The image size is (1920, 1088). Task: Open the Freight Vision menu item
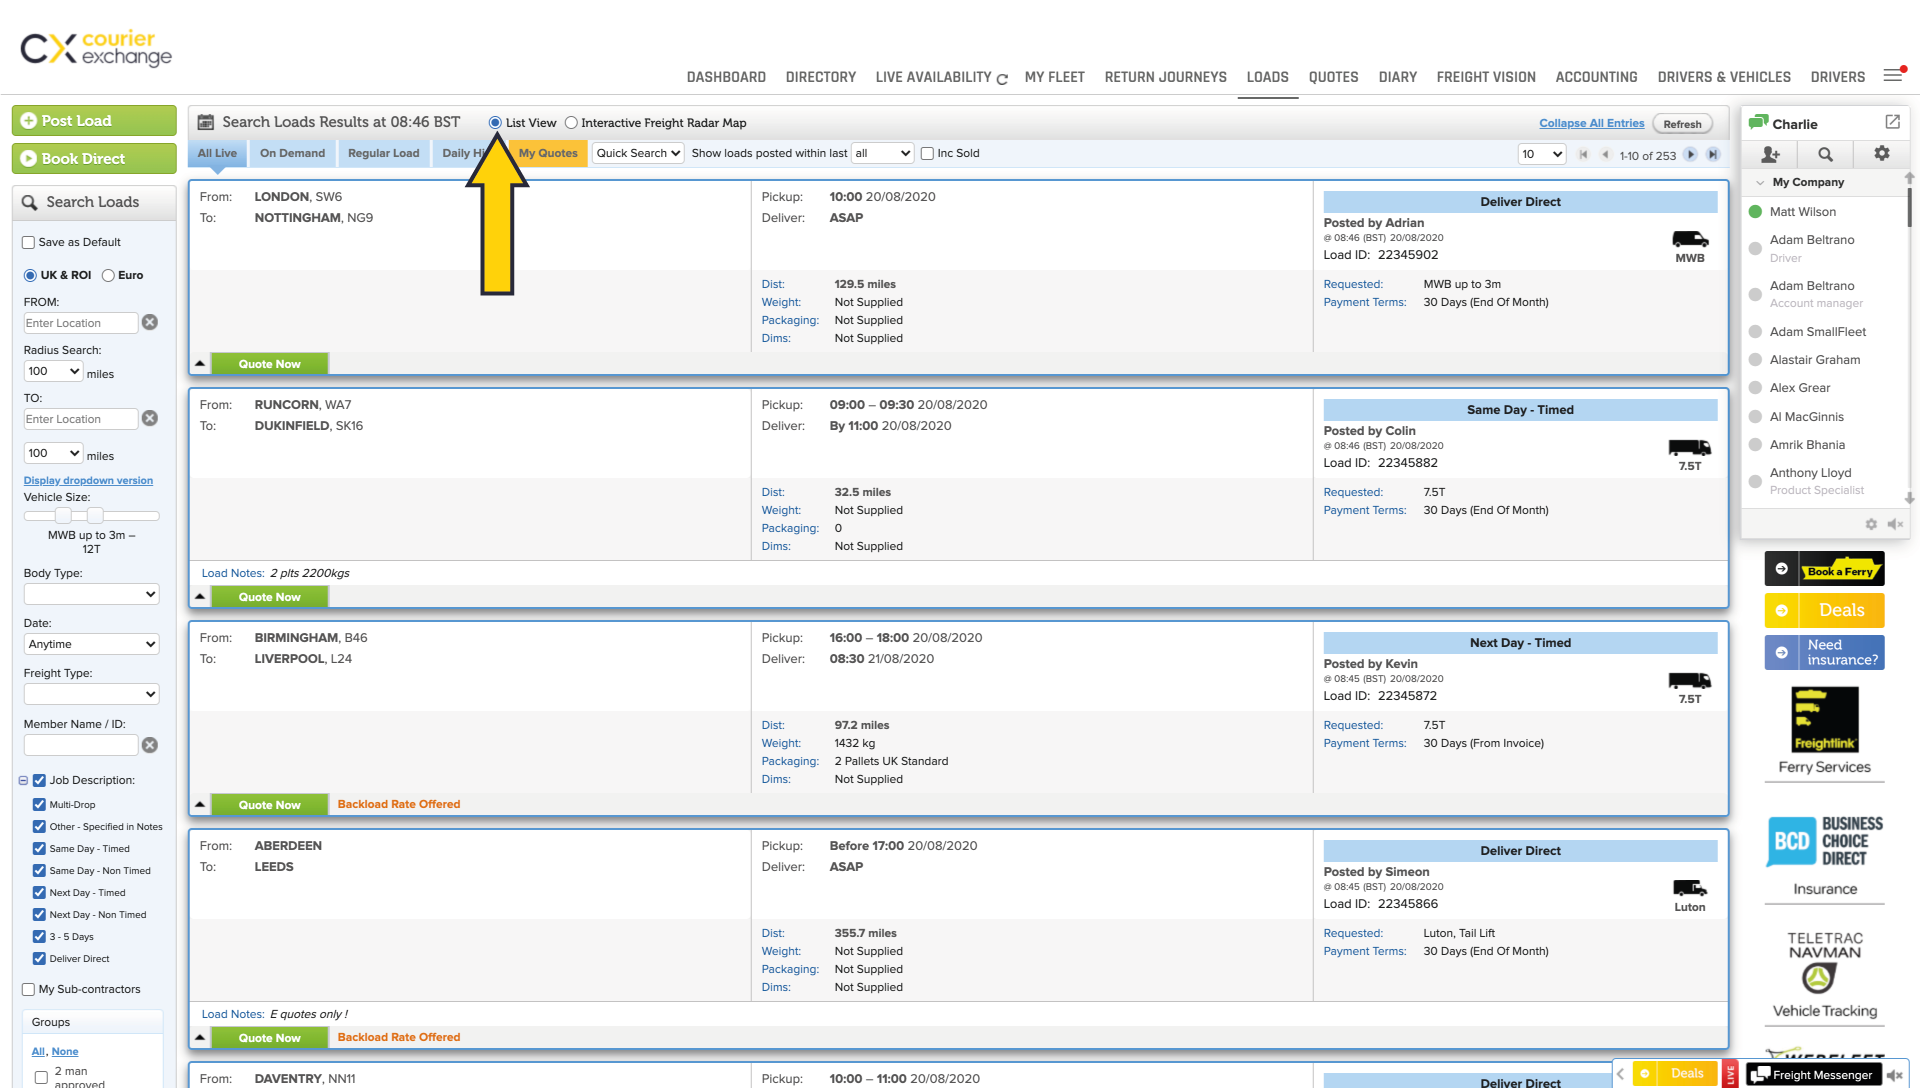pos(1486,77)
